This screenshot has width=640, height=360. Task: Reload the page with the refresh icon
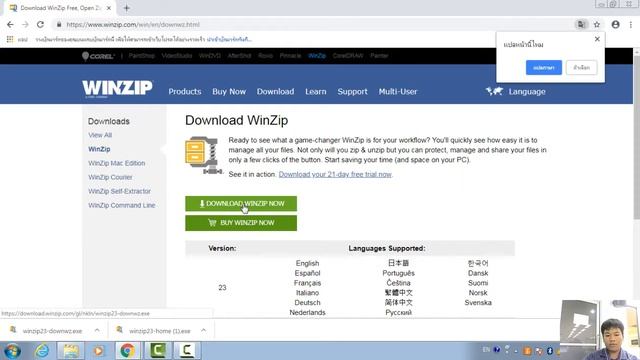coord(40,24)
